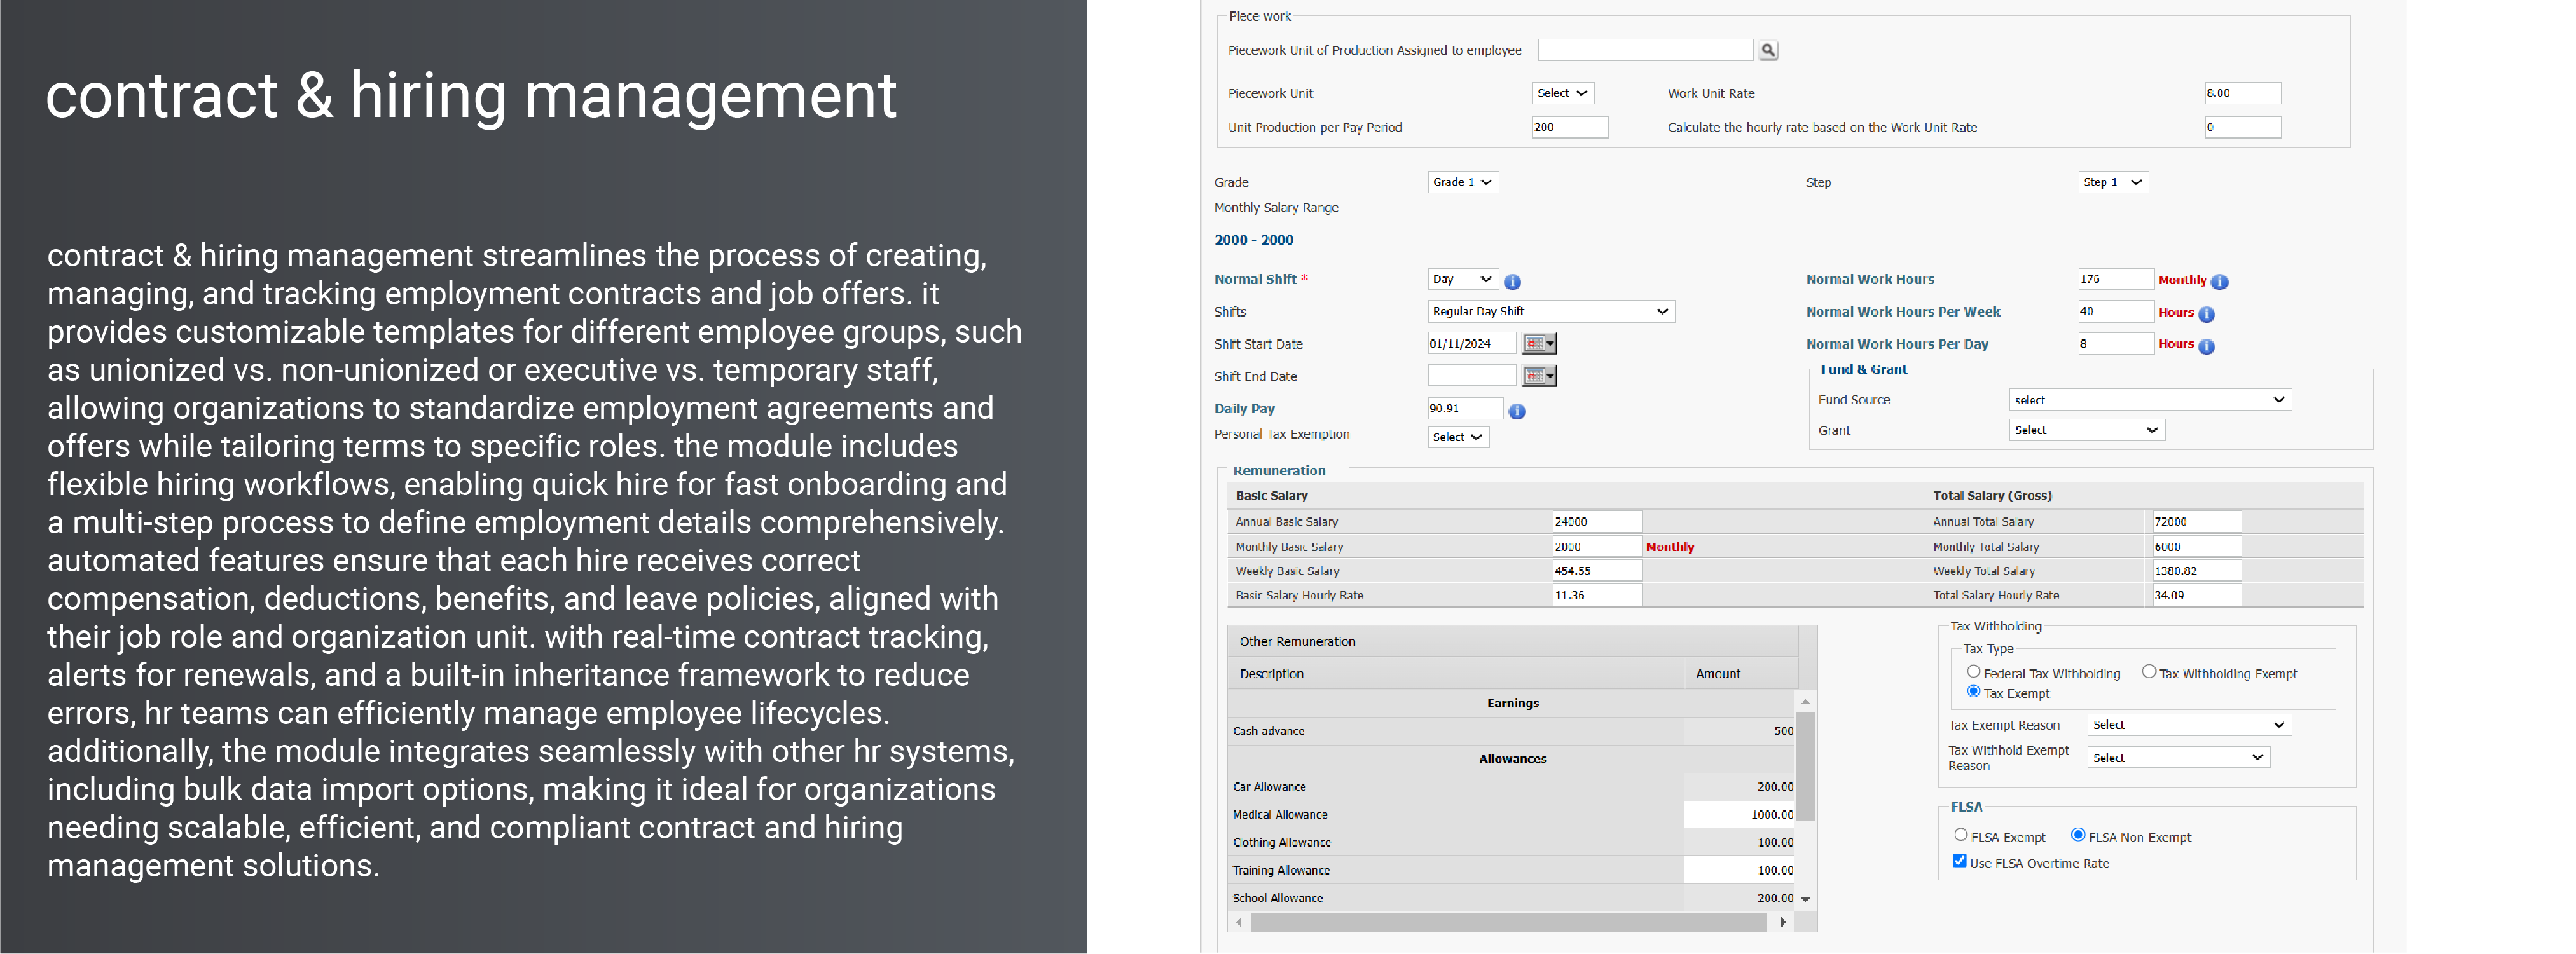
Task: Click the hourly rate calculation field showing 0
Action: [x=2242, y=127]
